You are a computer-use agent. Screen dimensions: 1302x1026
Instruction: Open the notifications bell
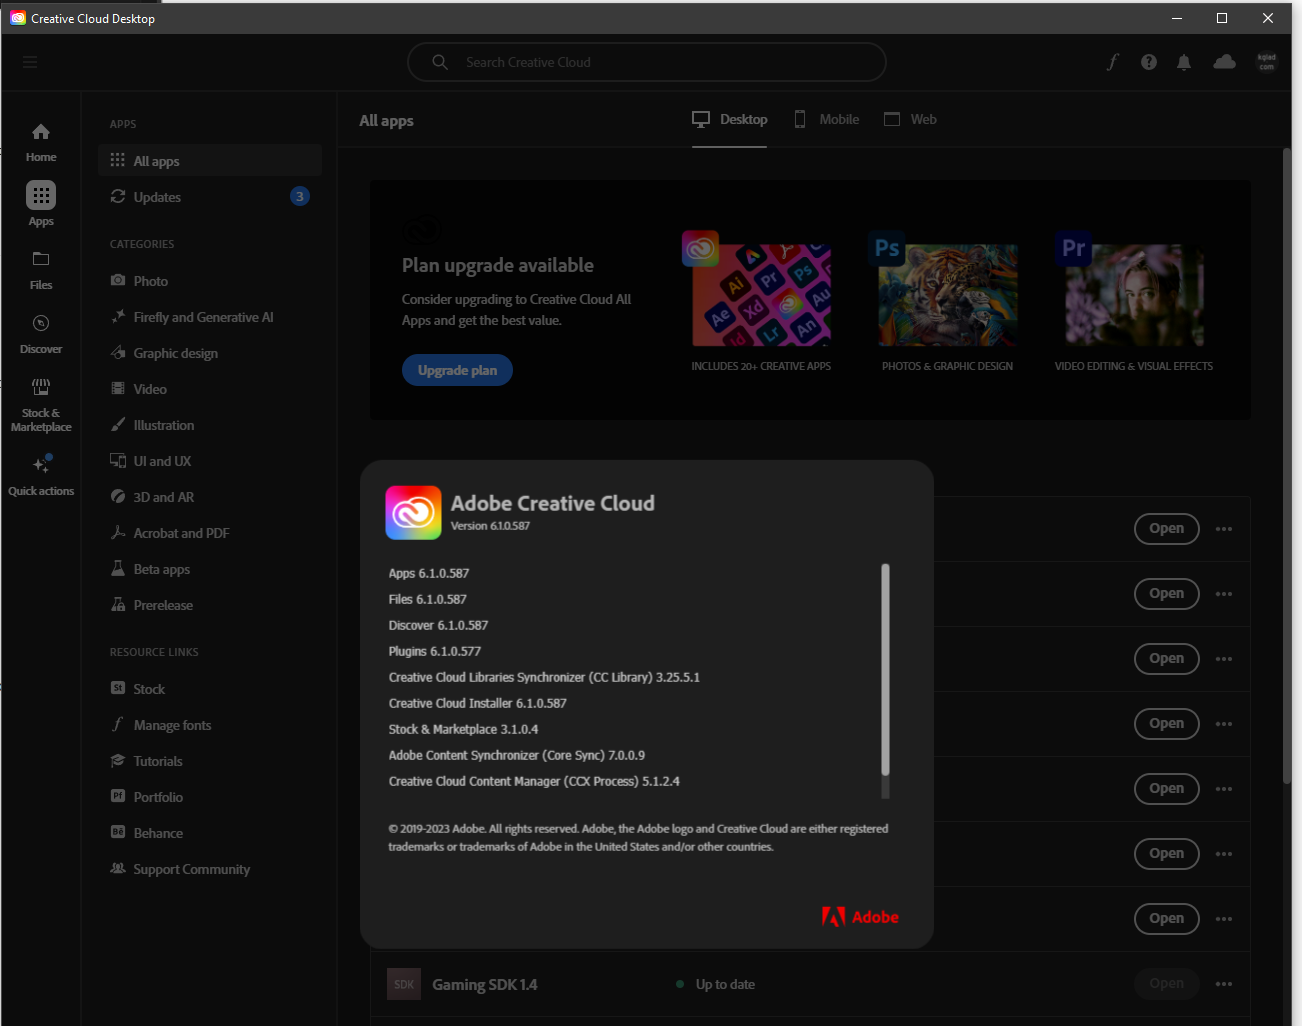[1184, 61]
